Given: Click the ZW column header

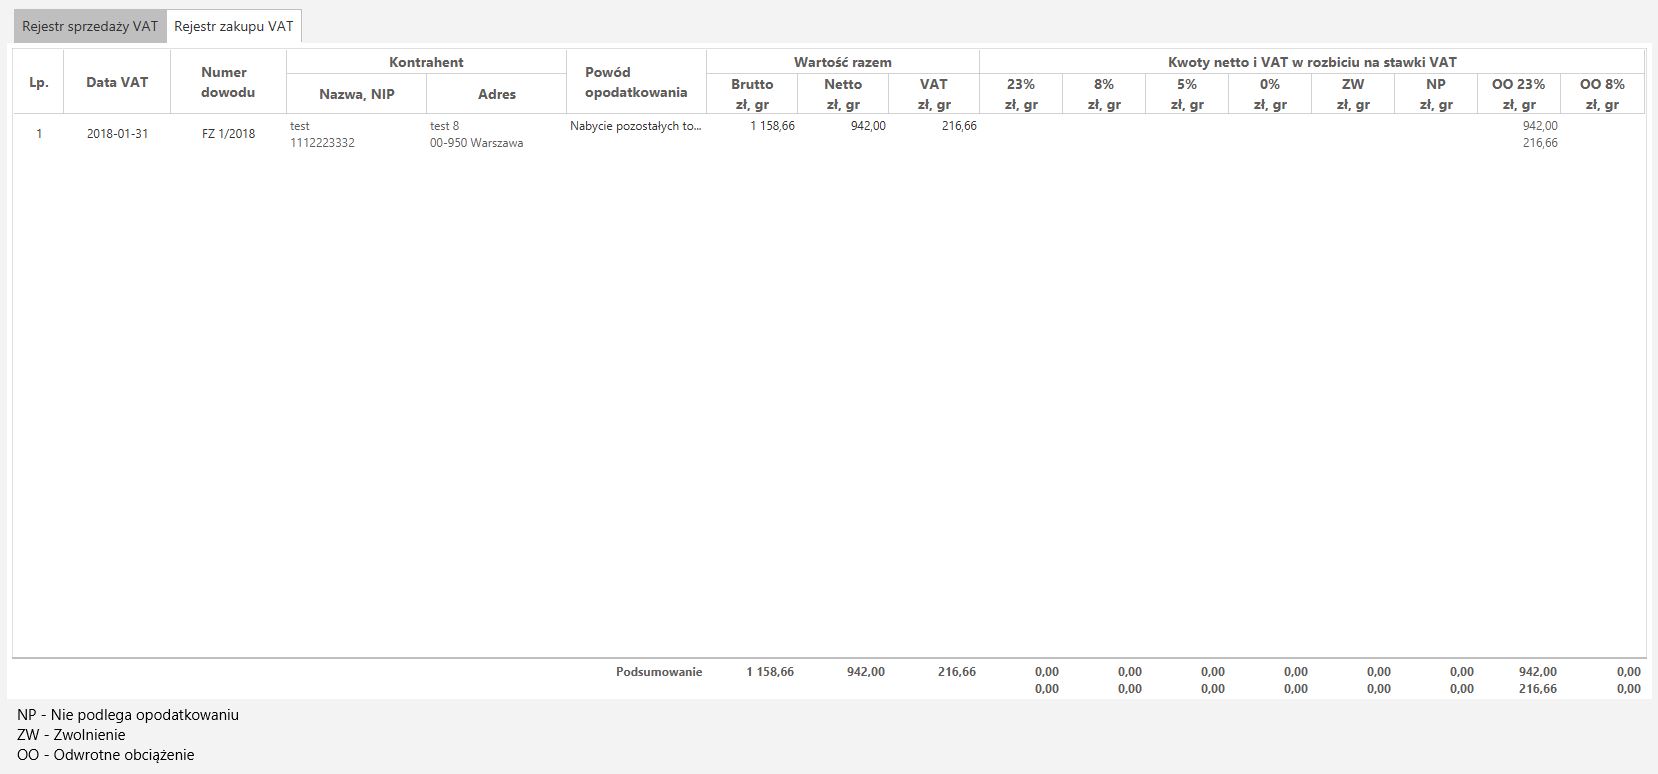Looking at the screenshot, I should click(x=1353, y=94).
